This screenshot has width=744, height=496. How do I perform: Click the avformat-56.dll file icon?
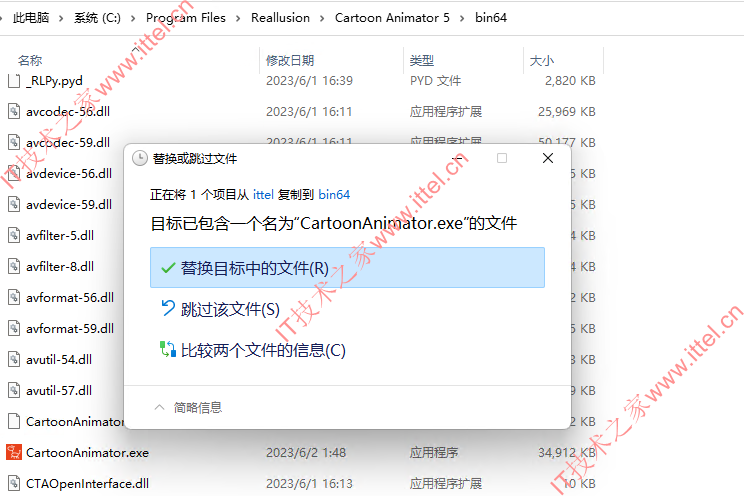(x=14, y=297)
